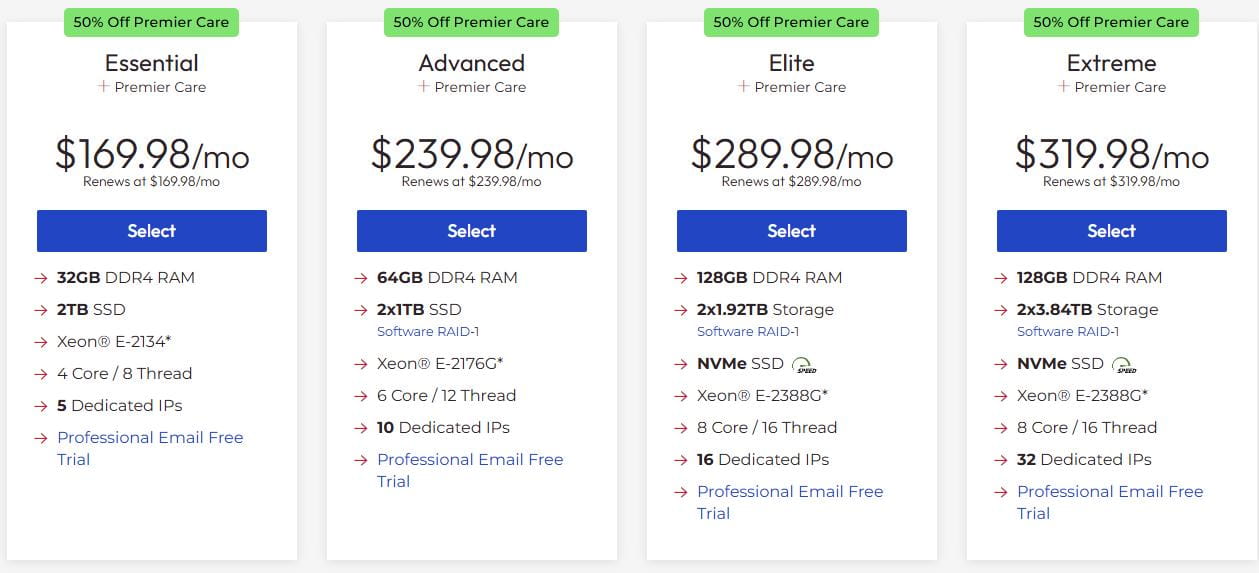Click the plus icon under the Advanced heading
1259x573 pixels.
423,87
